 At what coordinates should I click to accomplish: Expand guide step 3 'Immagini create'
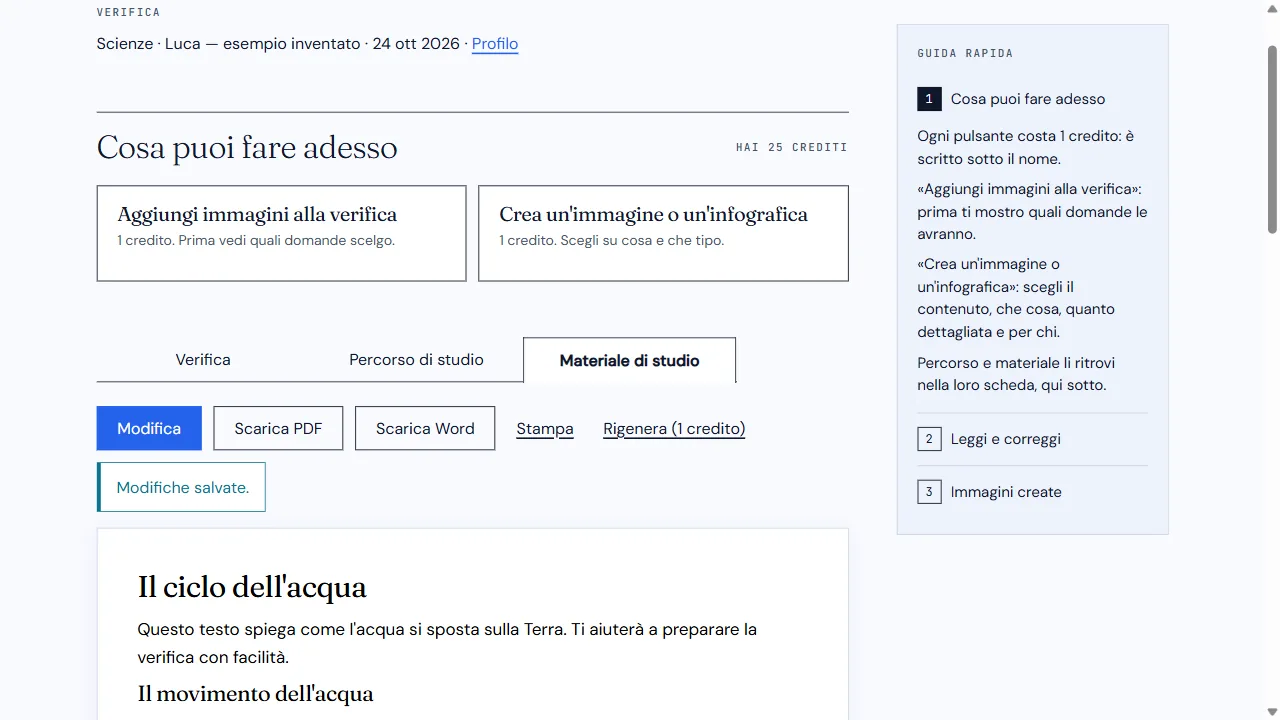click(x=1032, y=492)
